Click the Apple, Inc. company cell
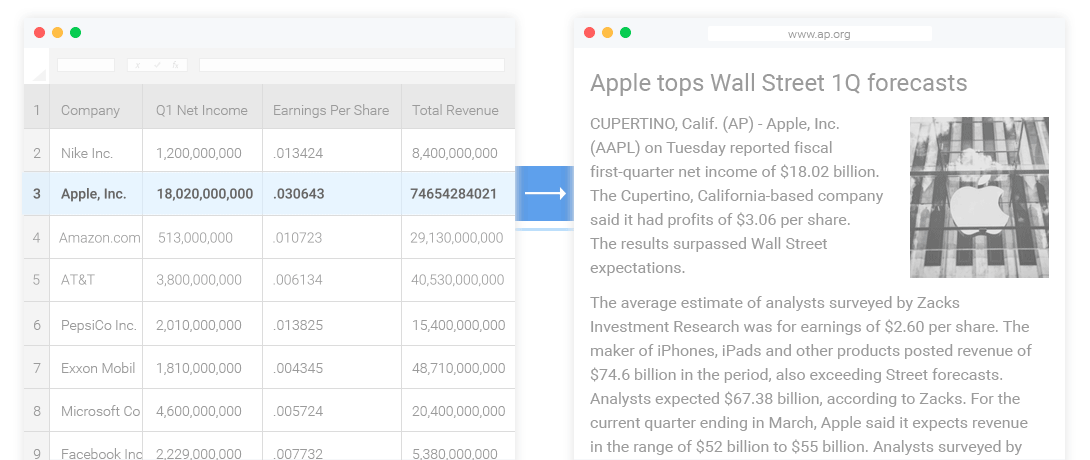This screenshot has width=1090, height=460. tap(93, 193)
